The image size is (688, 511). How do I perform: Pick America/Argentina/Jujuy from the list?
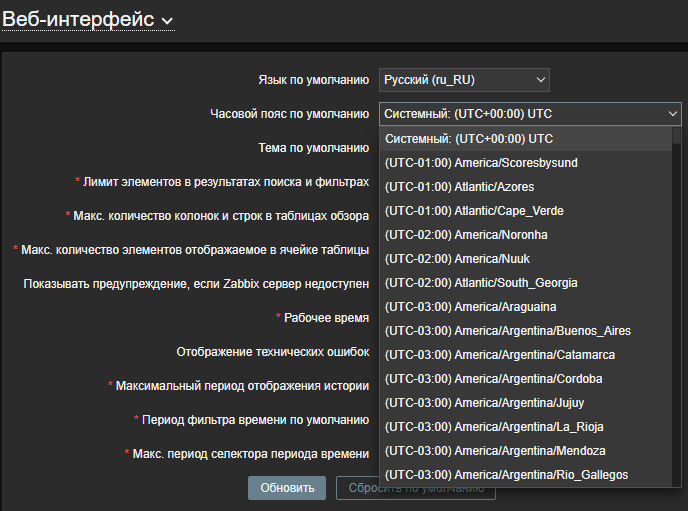(487, 403)
